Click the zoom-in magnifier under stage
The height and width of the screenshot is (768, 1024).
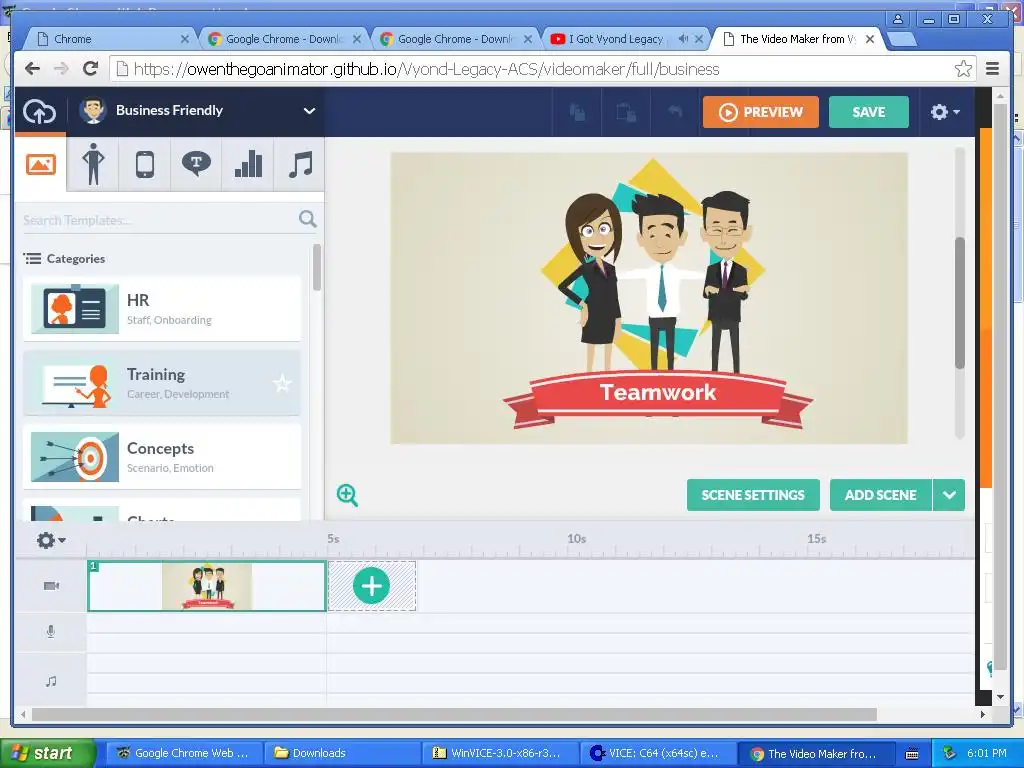point(347,495)
